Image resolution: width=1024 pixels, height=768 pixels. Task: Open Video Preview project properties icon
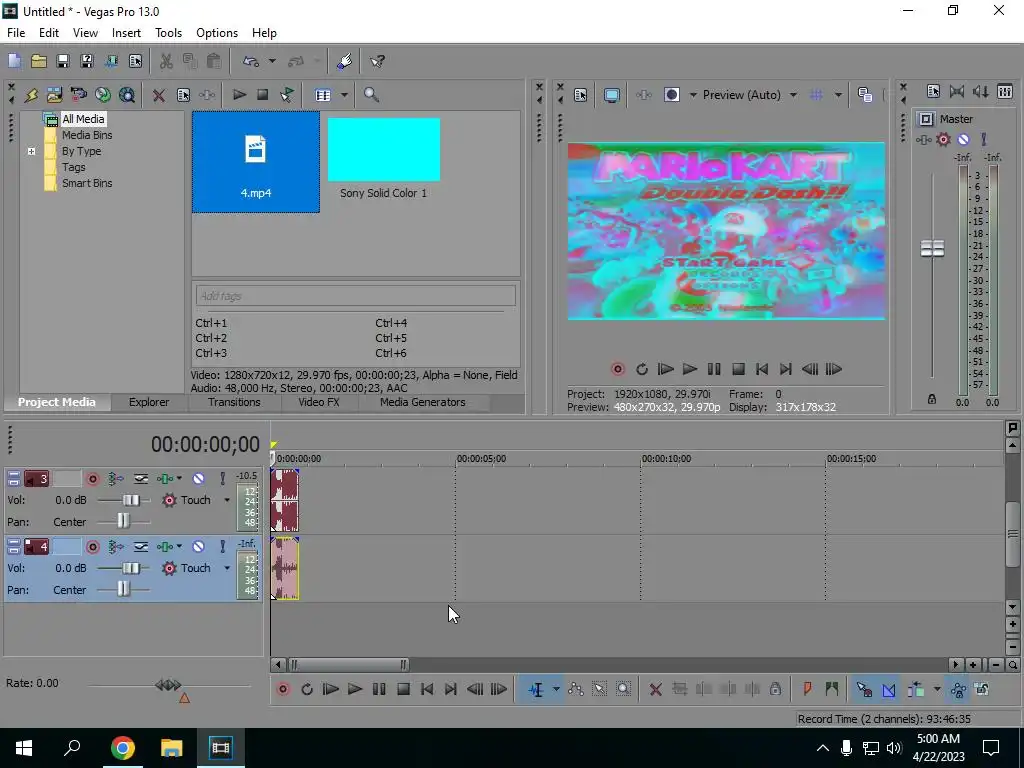coord(581,95)
